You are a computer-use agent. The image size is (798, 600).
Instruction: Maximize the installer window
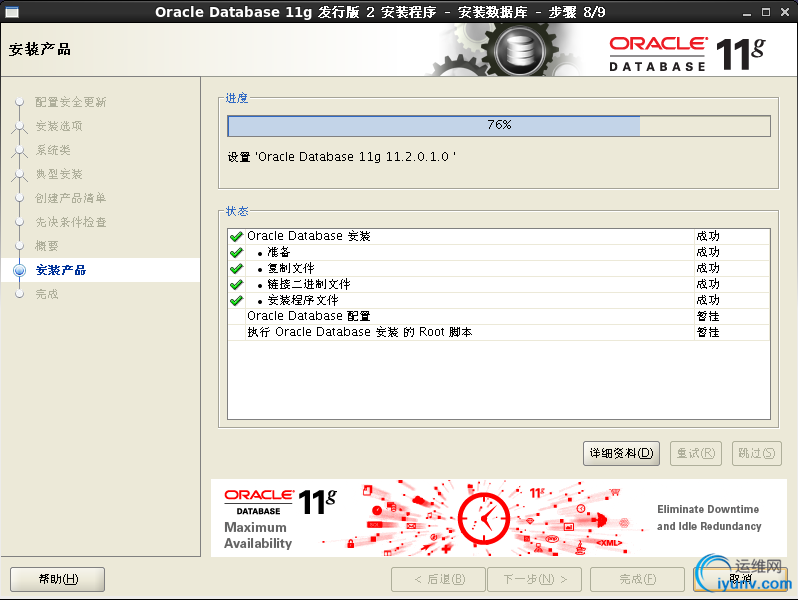[765, 12]
